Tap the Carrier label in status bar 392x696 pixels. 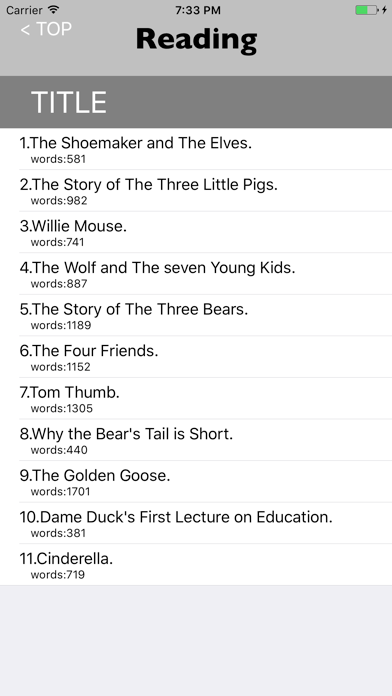(24, 10)
